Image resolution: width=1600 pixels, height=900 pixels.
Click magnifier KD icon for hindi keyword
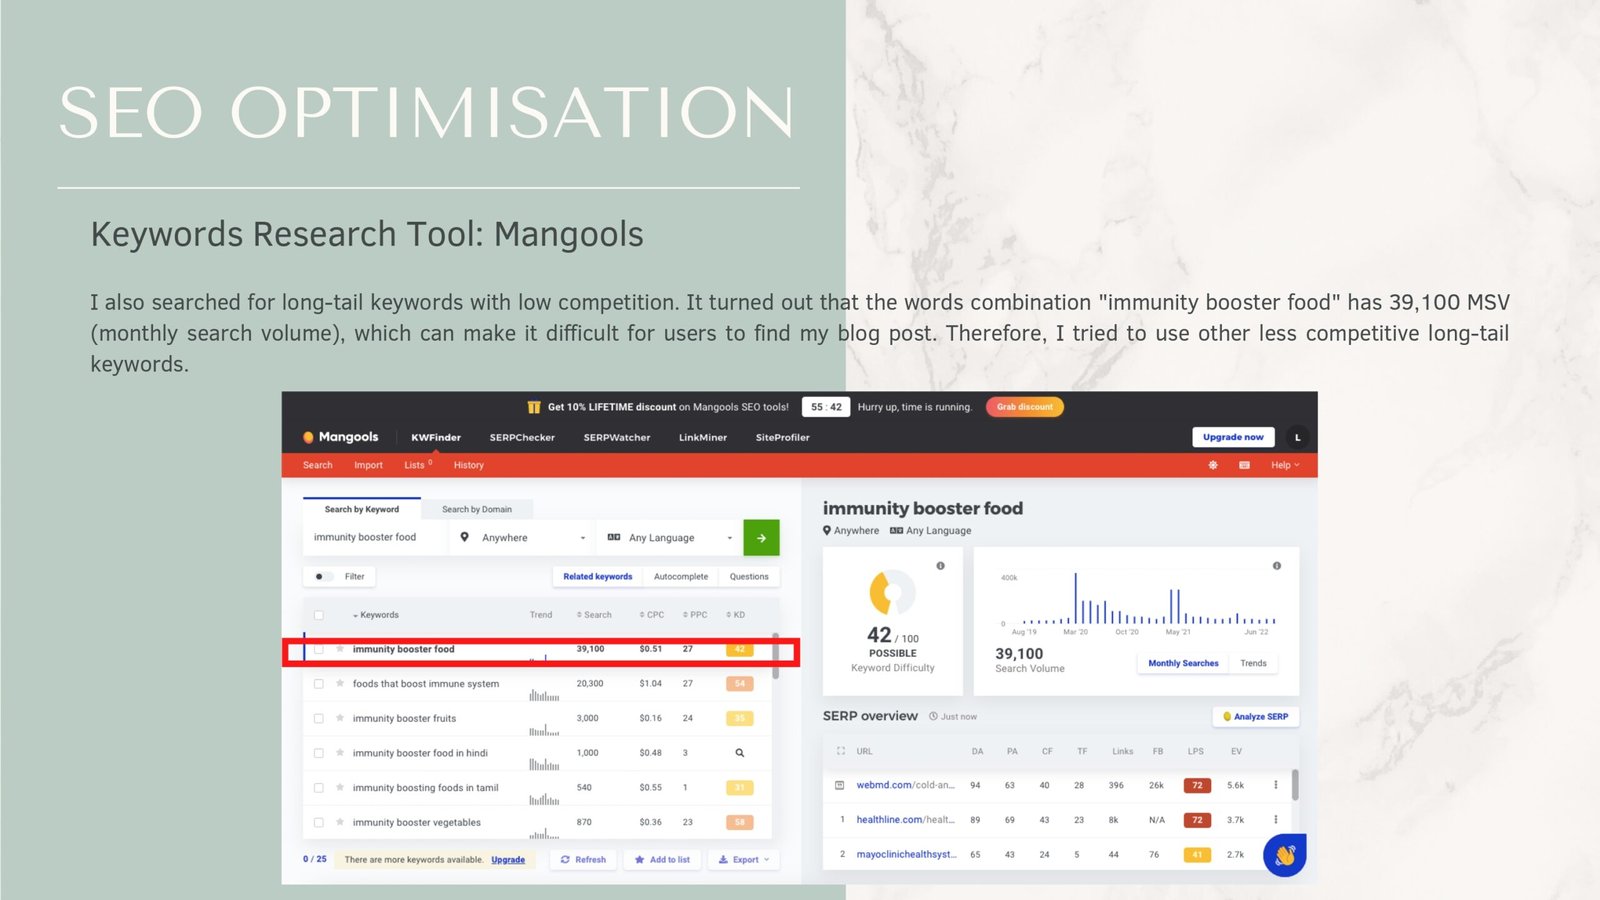[x=740, y=753]
